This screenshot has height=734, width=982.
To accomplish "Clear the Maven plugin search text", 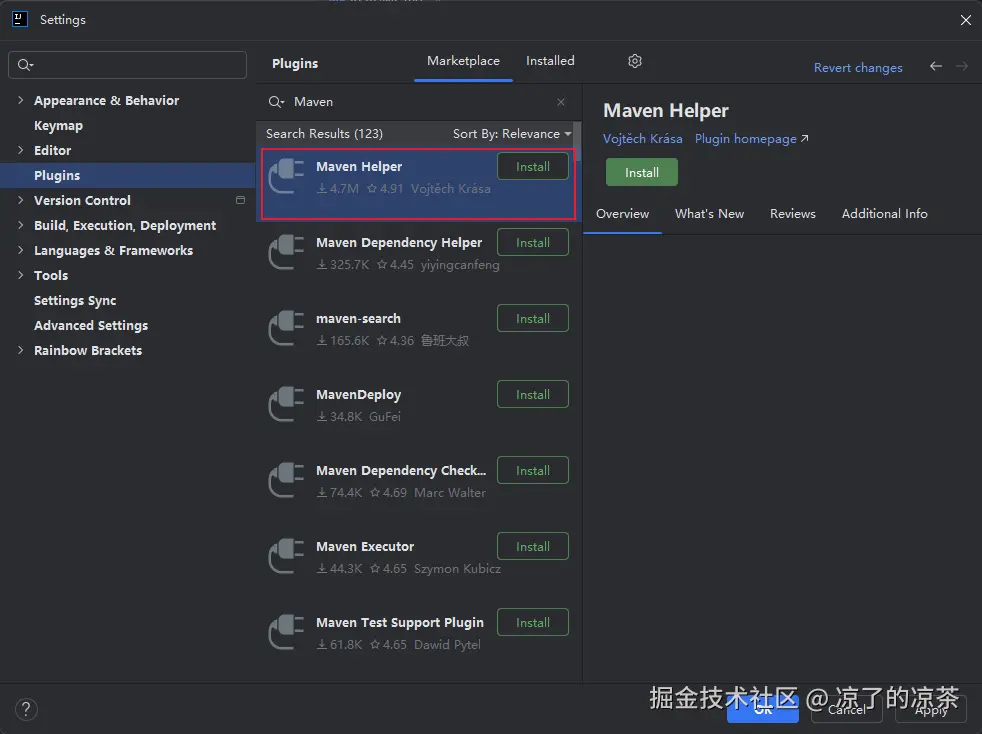I will coord(561,101).
